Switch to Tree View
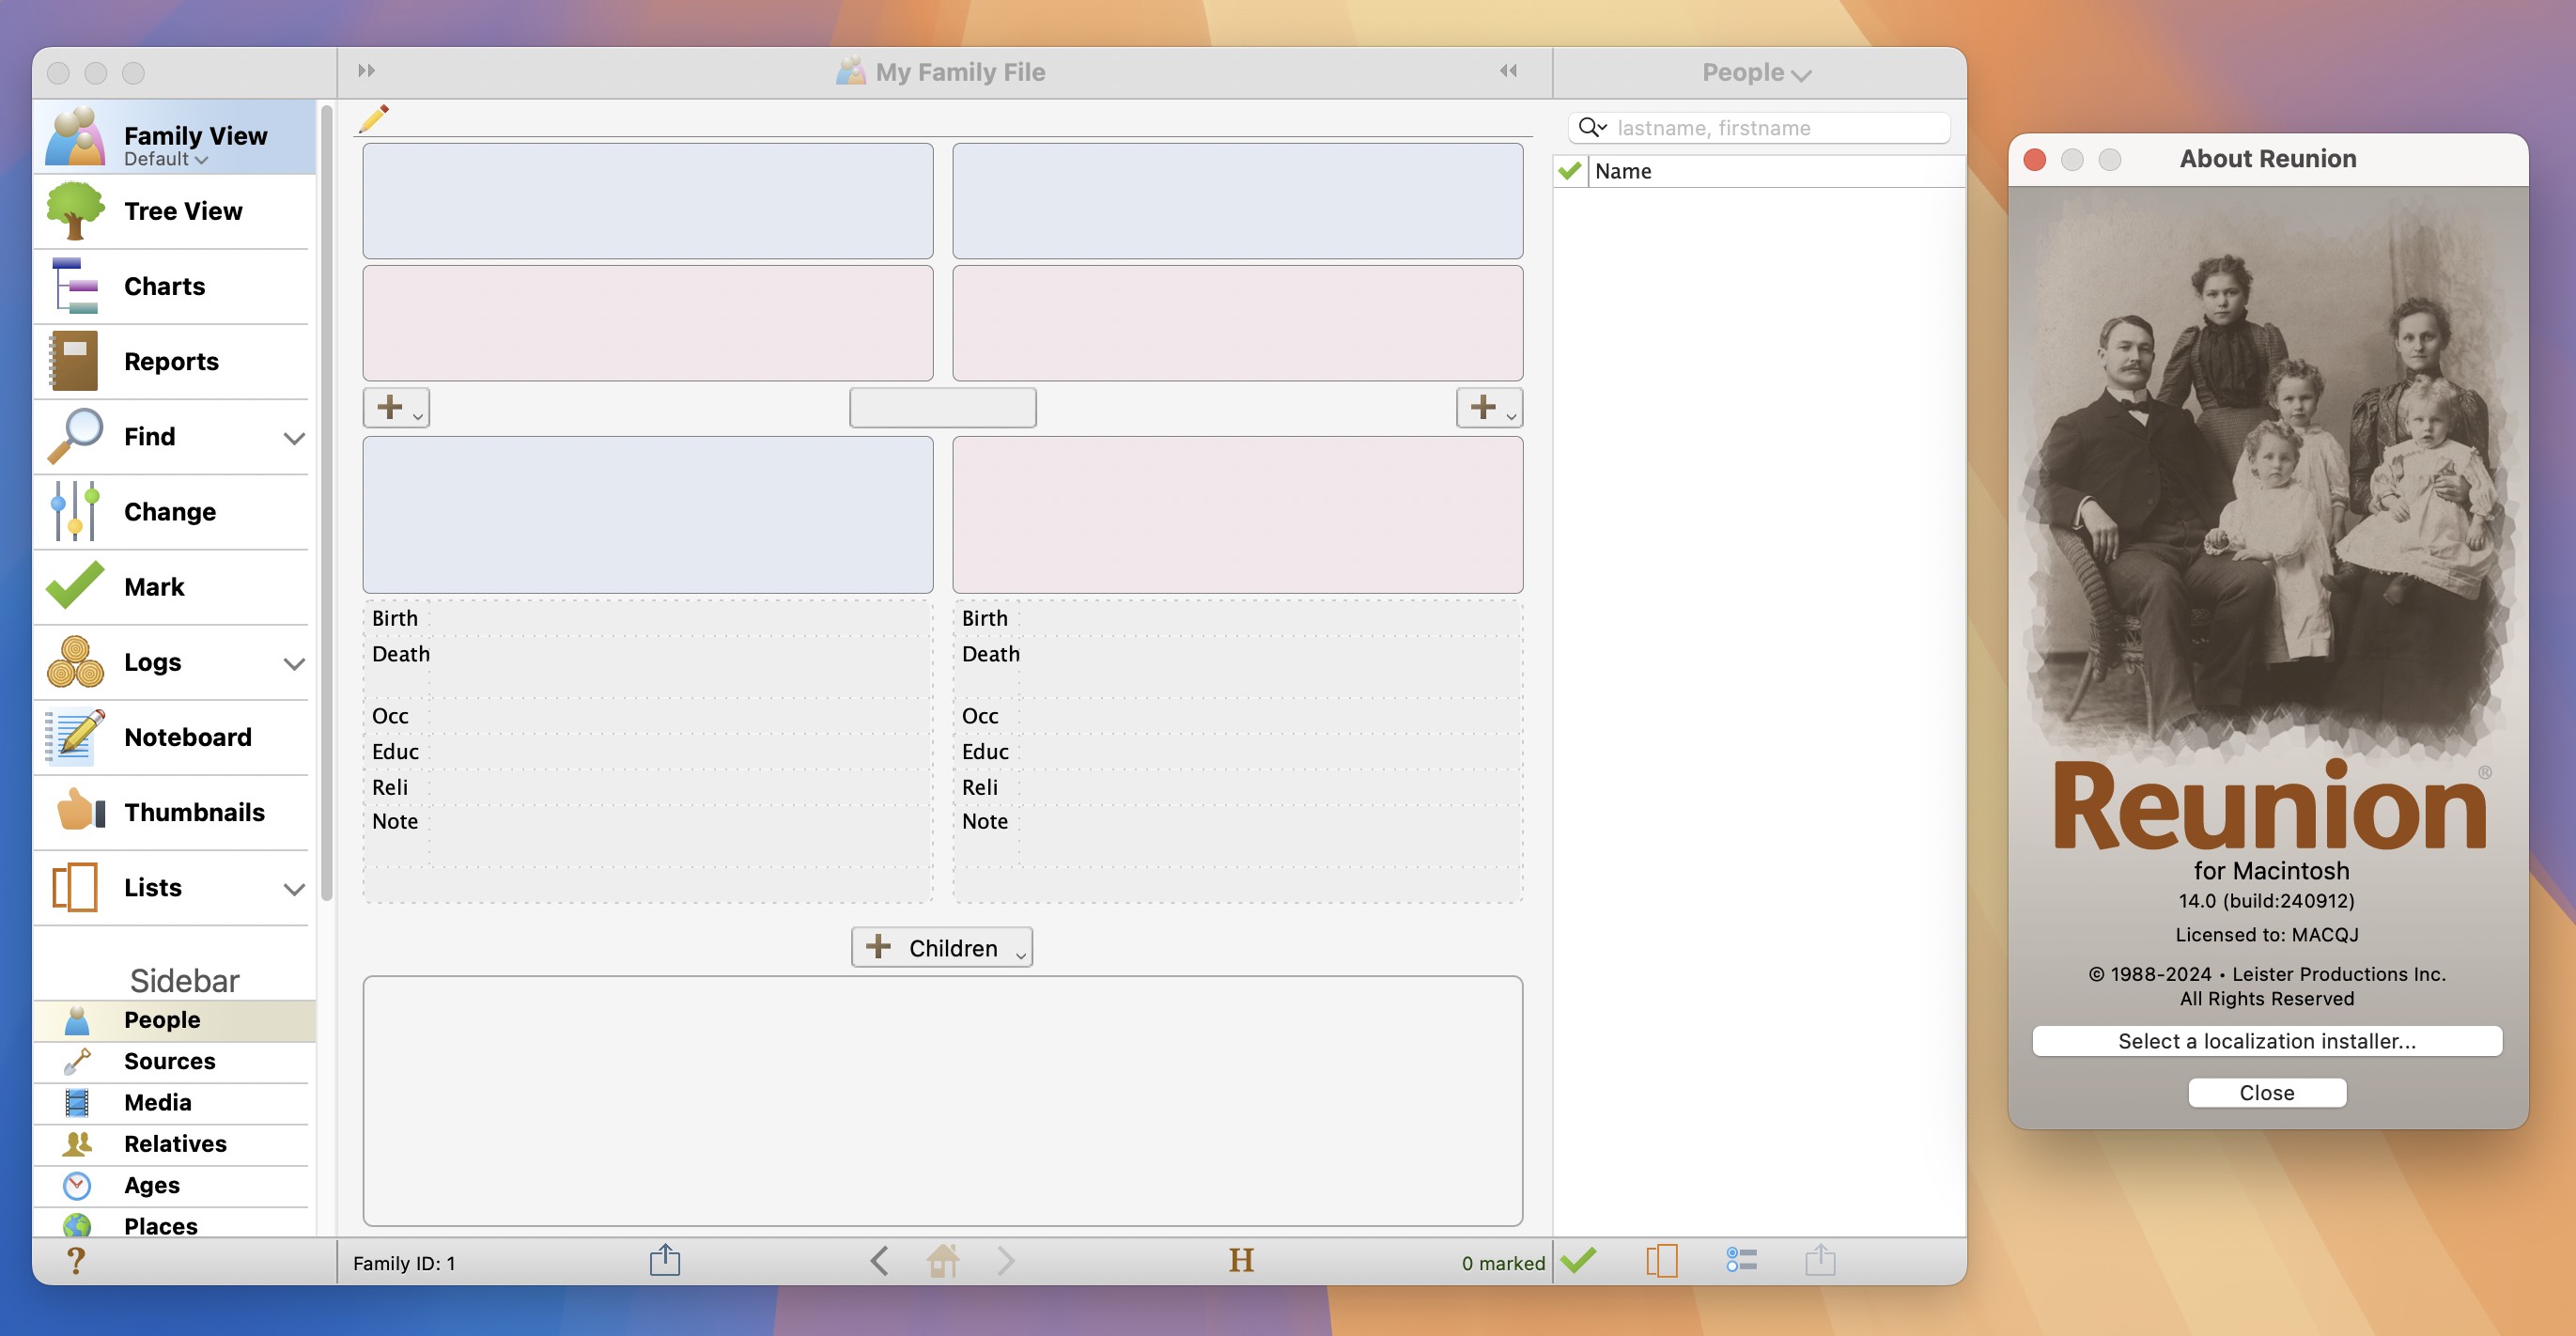Viewport: 2576px width, 1336px height. click(175, 211)
